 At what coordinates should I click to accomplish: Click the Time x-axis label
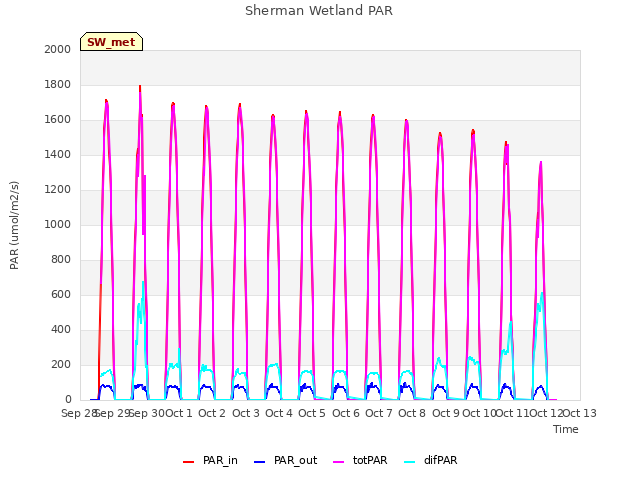[566, 429]
